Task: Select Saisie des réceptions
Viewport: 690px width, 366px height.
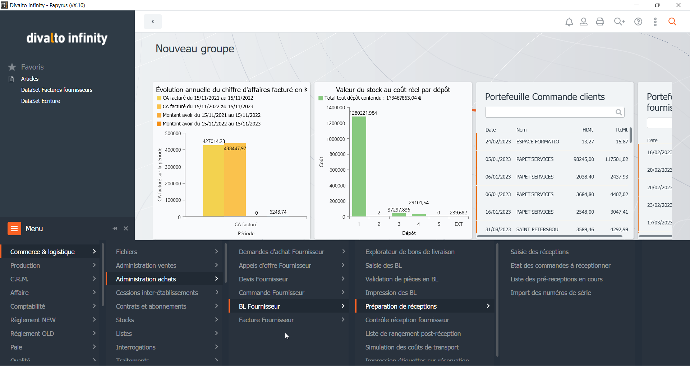Action: [540, 252]
